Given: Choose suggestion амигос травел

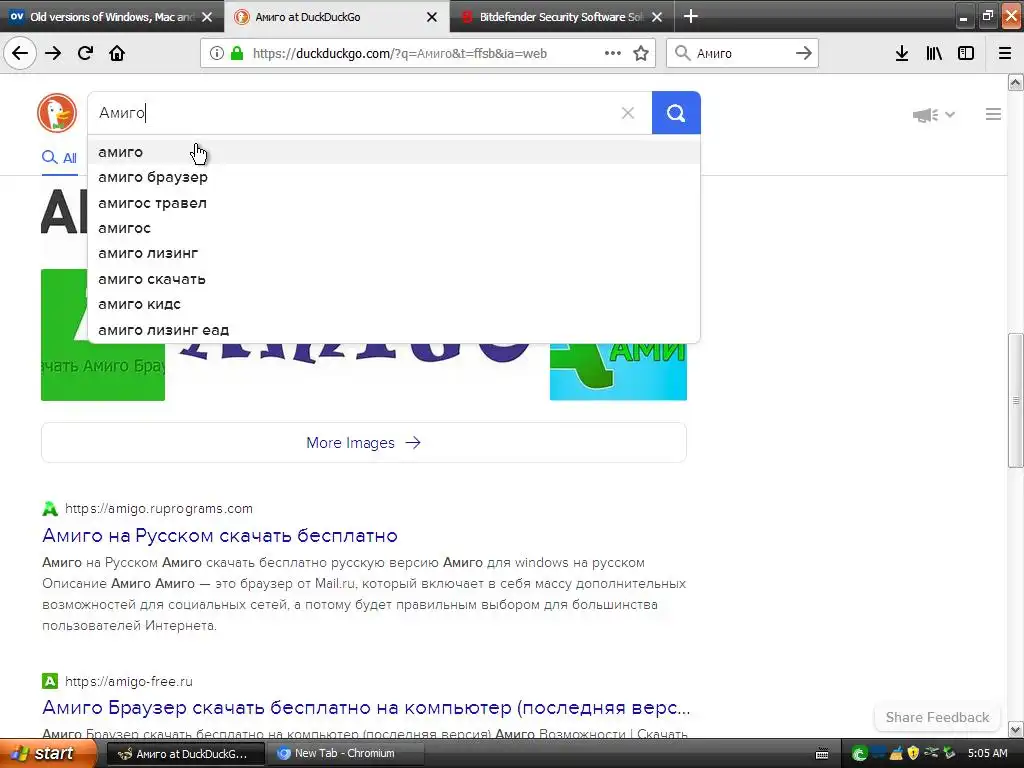Looking at the screenshot, I should pyautogui.click(x=394, y=203).
